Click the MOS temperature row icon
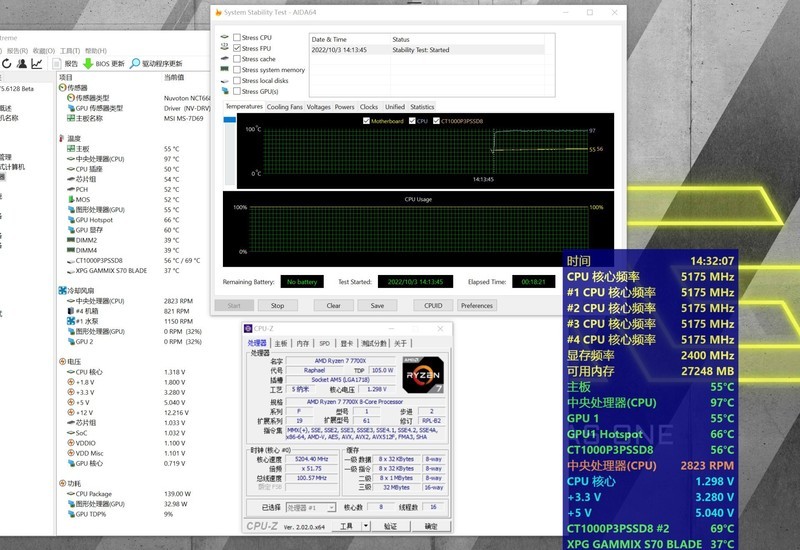The image size is (800, 550). coord(71,199)
